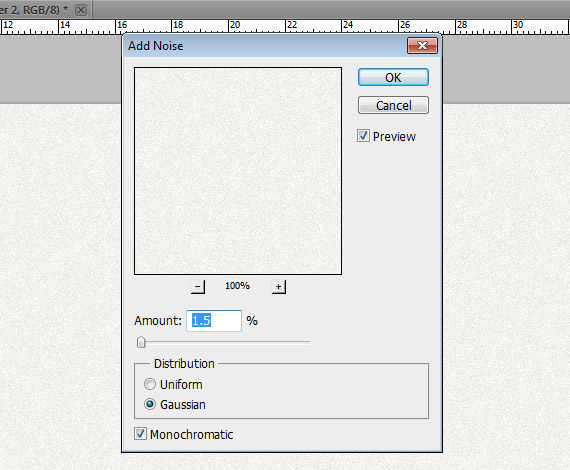570x470 pixels.
Task: Cancel the Add Noise dialog
Action: pyautogui.click(x=393, y=105)
